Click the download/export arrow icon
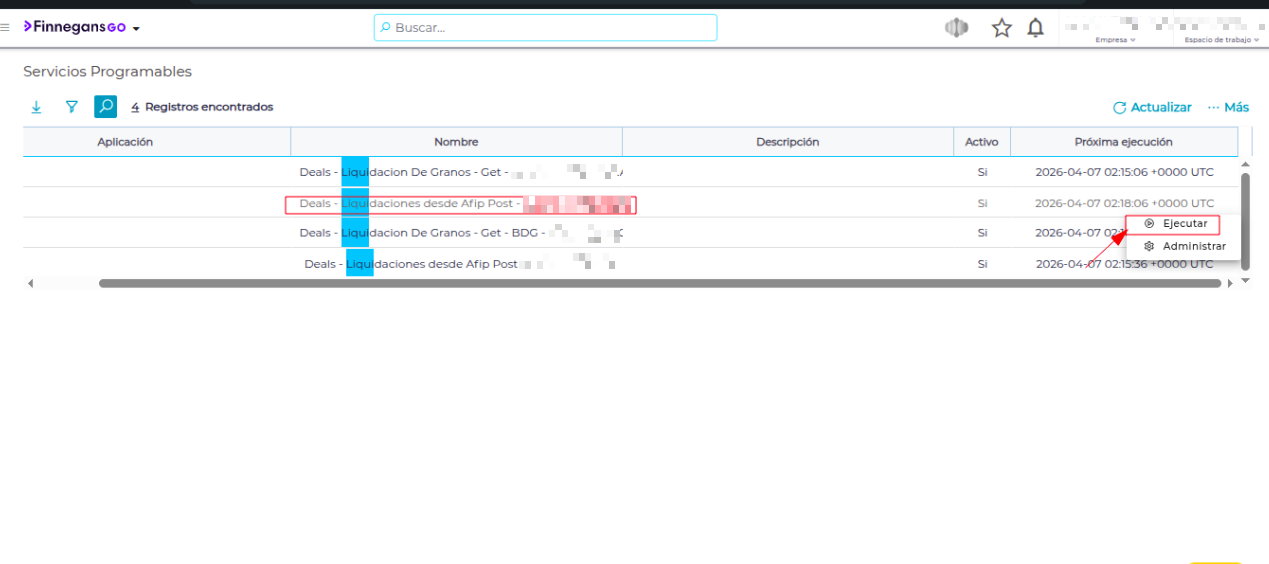This screenshot has height=564, width=1269. point(37,107)
